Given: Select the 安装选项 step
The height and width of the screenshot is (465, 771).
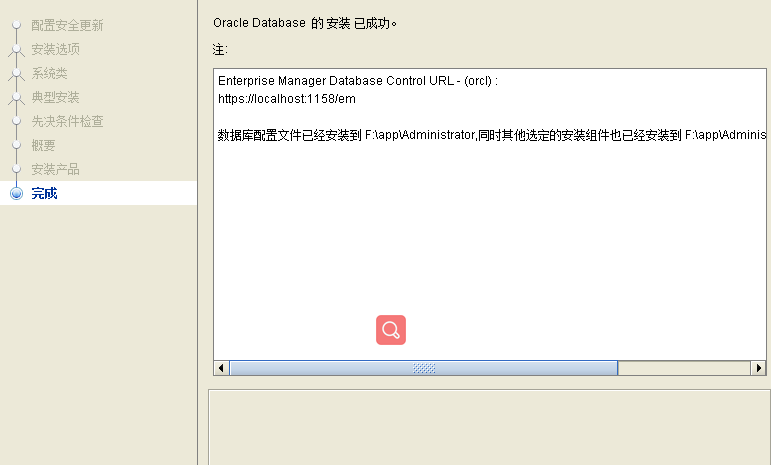Looking at the screenshot, I should click(x=56, y=49).
